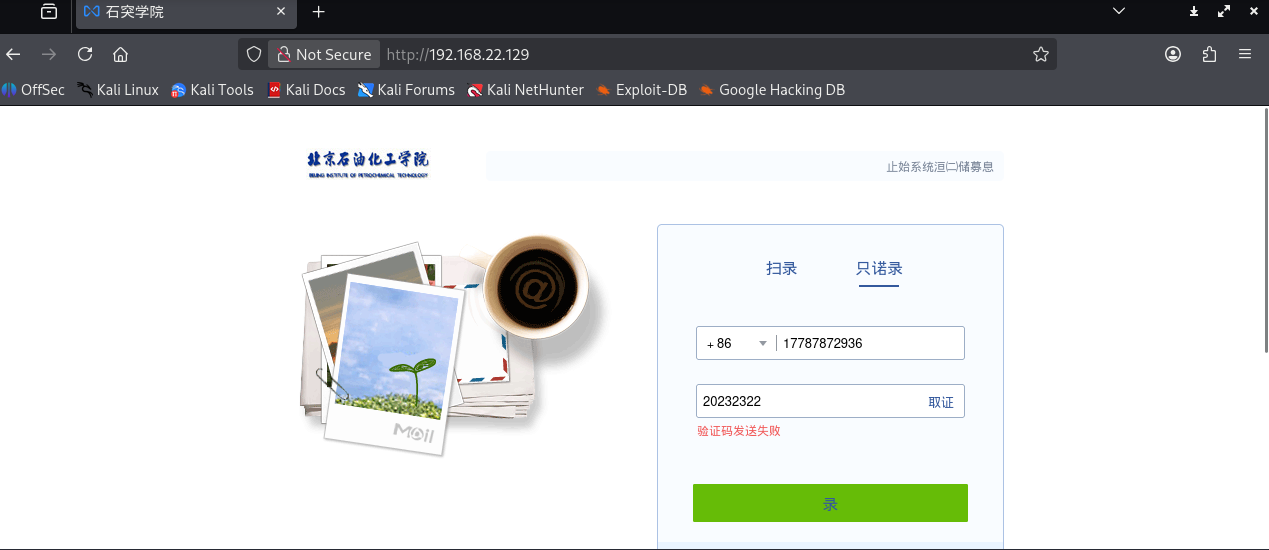Image resolution: width=1269 pixels, height=550 pixels.
Task: Select the 石突学院 tab
Action: (x=186, y=12)
